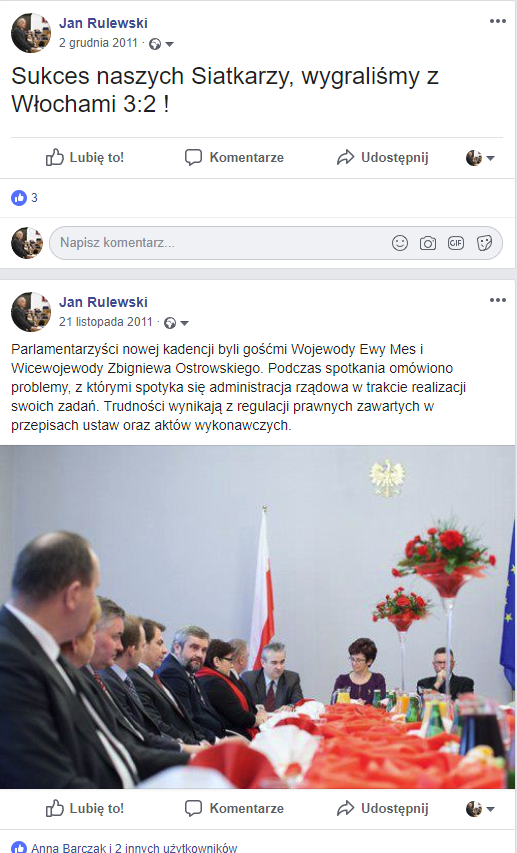The height and width of the screenshot is (853, 517).
Task: Open the sticker picker icon in the comment box
Action: click(484, 243)
